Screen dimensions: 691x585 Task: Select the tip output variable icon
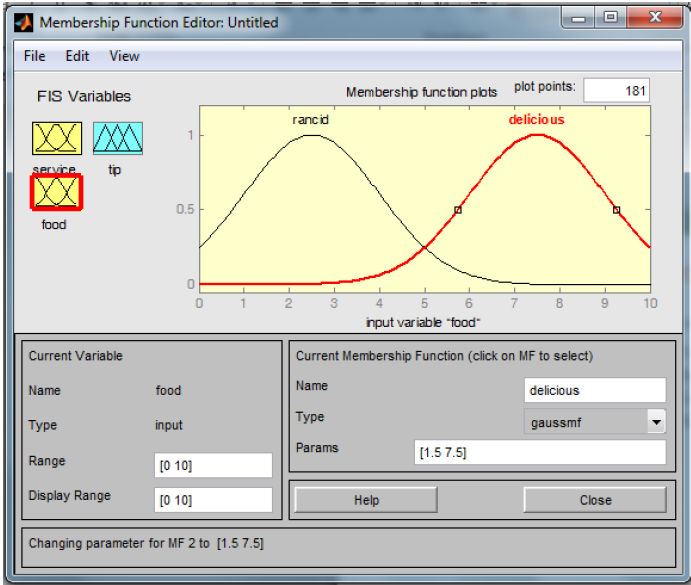click(118, 138)
